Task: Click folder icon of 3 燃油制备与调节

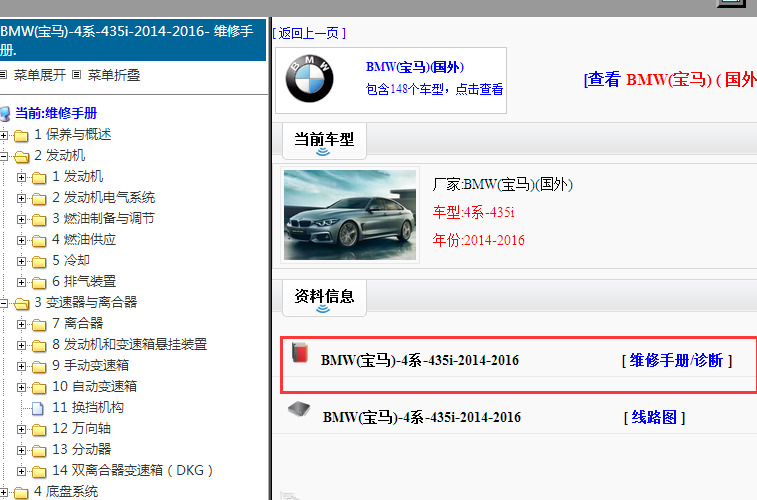Action: point(39,220)
